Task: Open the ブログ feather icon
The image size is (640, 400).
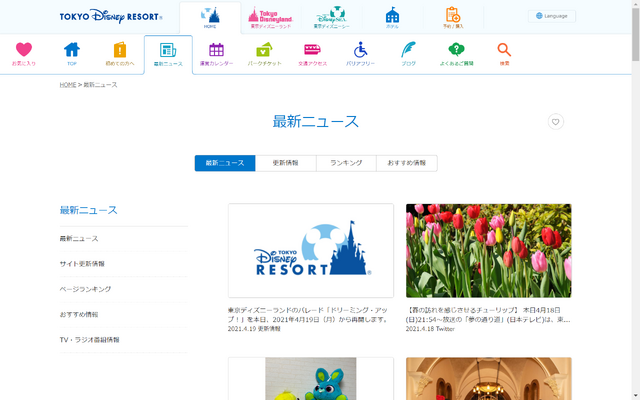Action: pos(408,50)
